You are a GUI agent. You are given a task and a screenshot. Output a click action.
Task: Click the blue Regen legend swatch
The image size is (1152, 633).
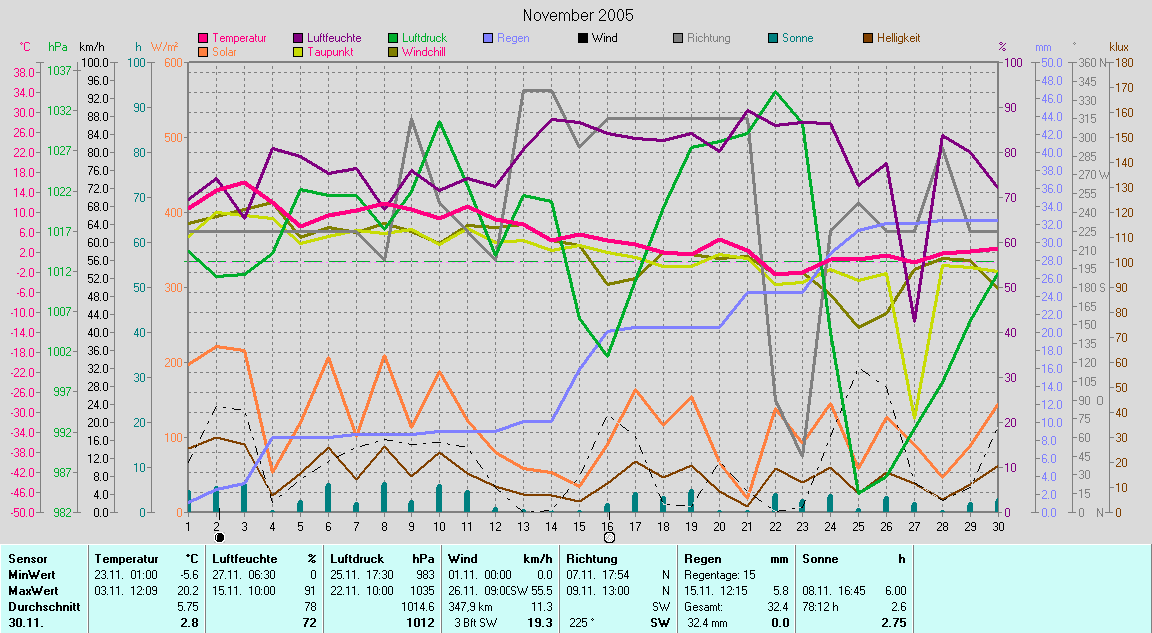click(488, 39)
